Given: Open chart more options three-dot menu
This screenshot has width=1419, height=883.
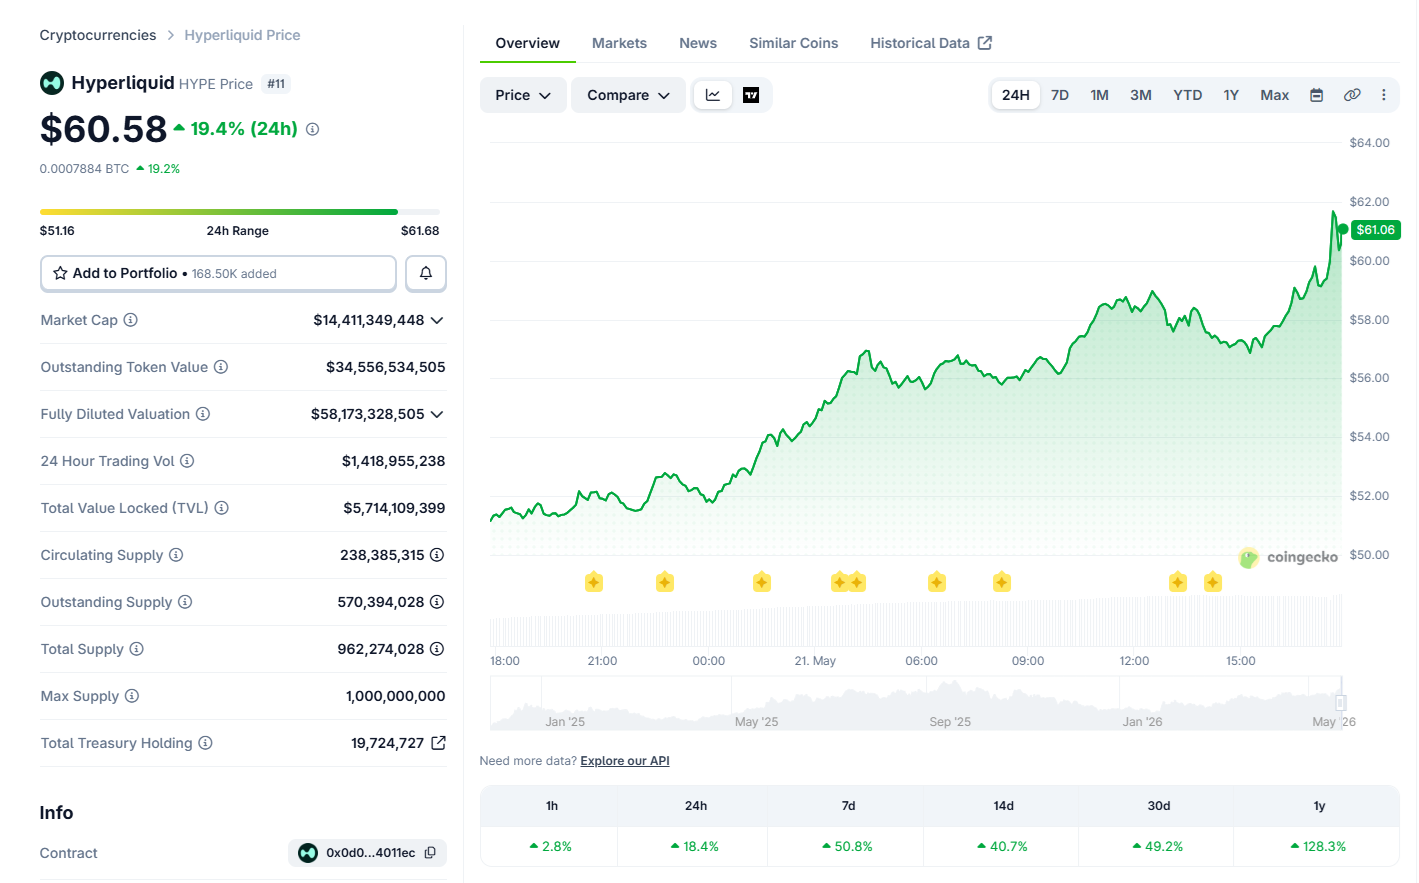Looking at the screenshot, I should point(1384,95).
